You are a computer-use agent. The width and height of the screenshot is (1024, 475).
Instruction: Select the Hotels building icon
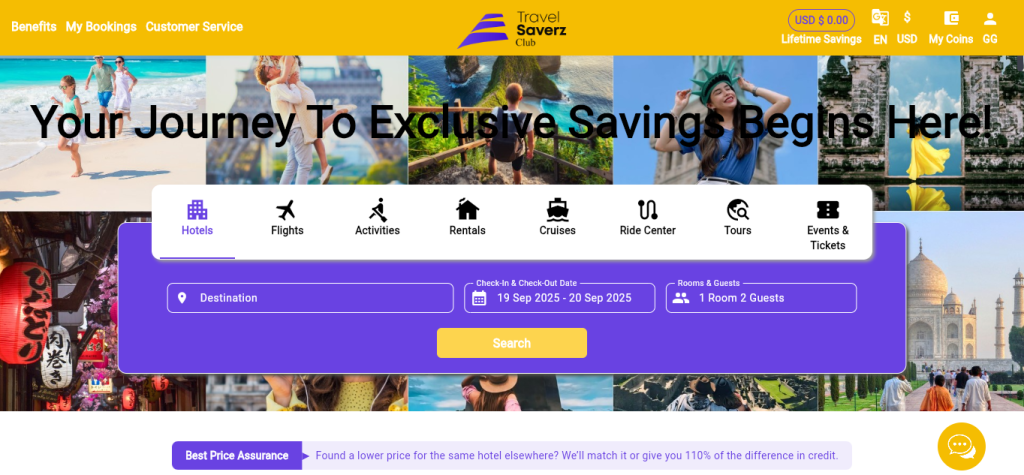(x=197, y=210)
